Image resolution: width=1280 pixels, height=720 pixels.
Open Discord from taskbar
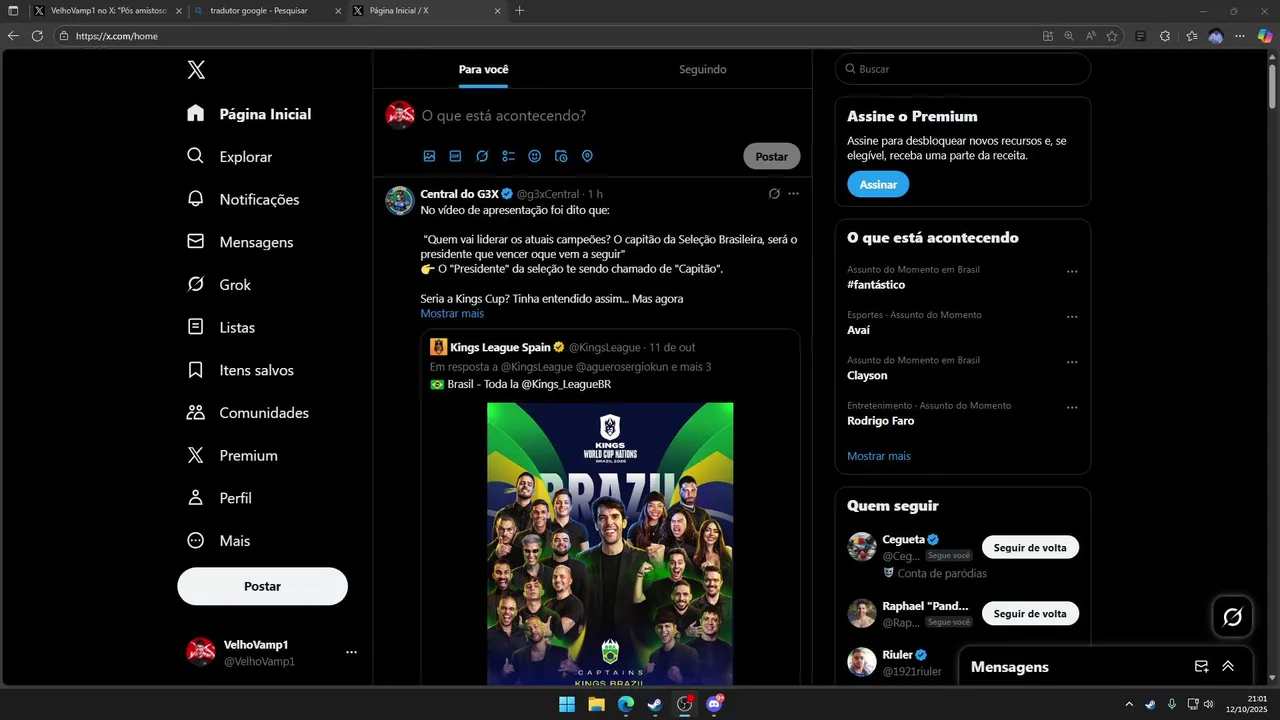[x=714, y=704]
